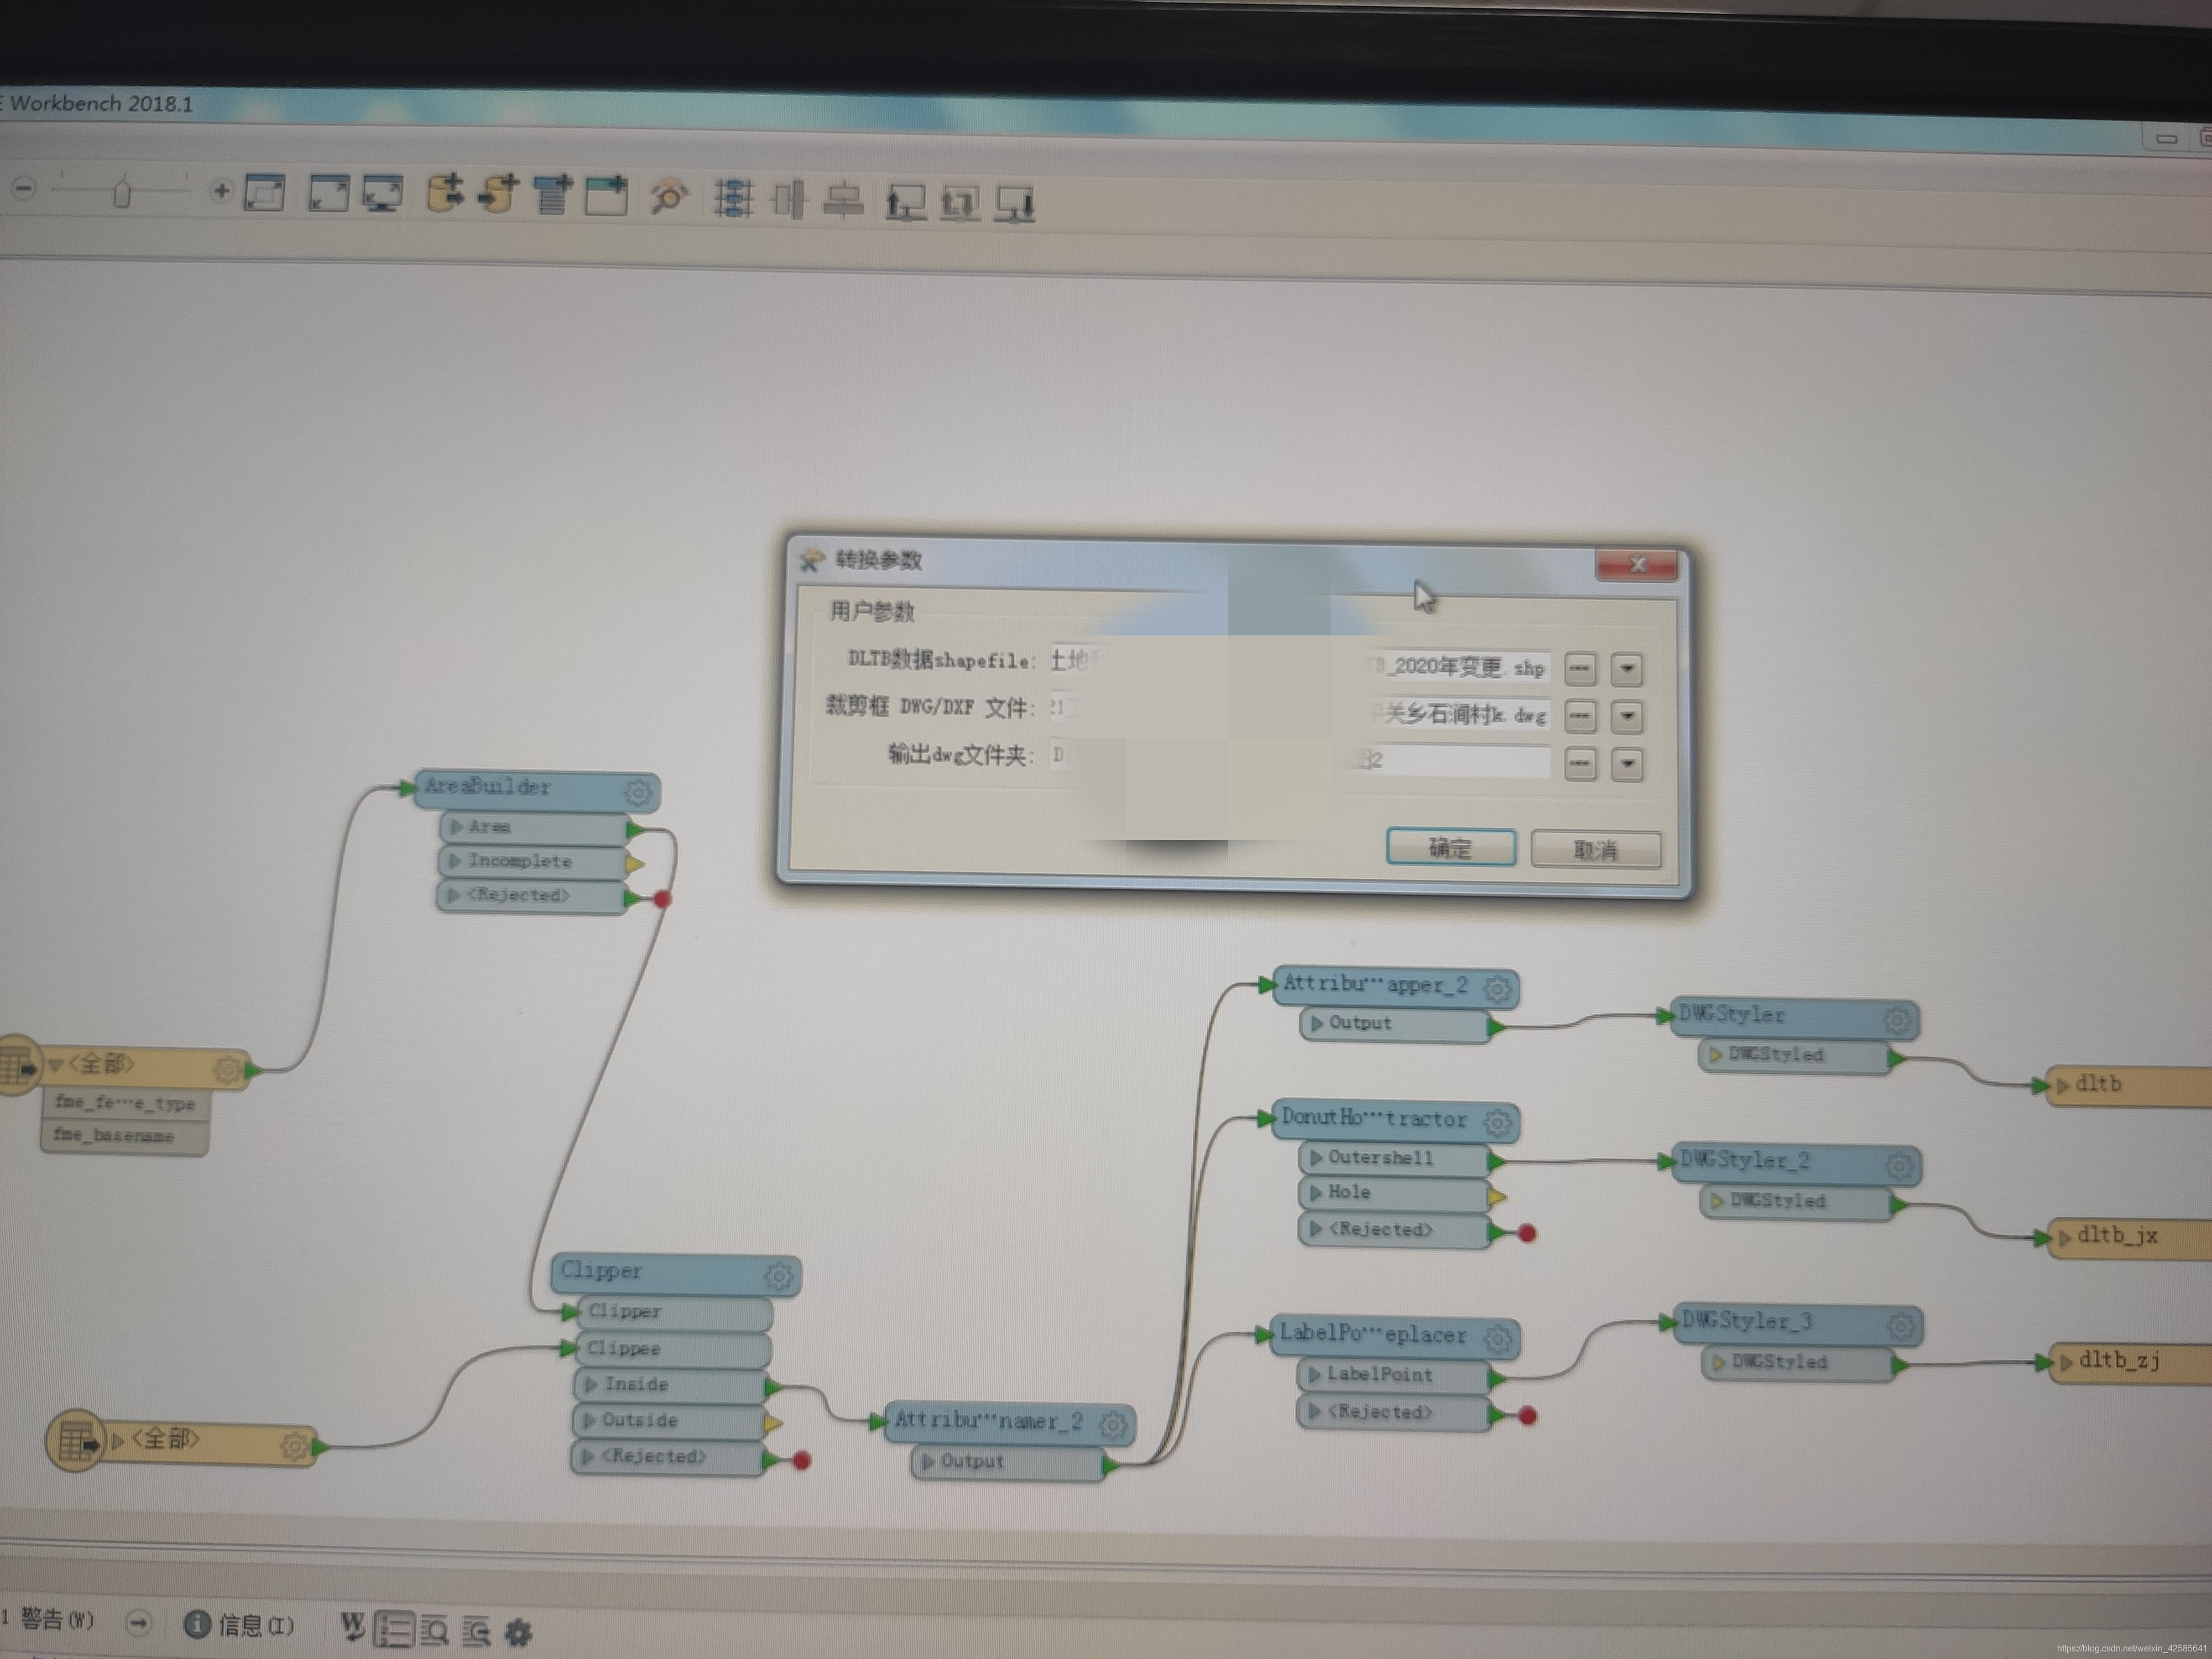Click the align vertical centers icon
Viewport: 2212px width, 1659px height.
[x=789, y=199]
